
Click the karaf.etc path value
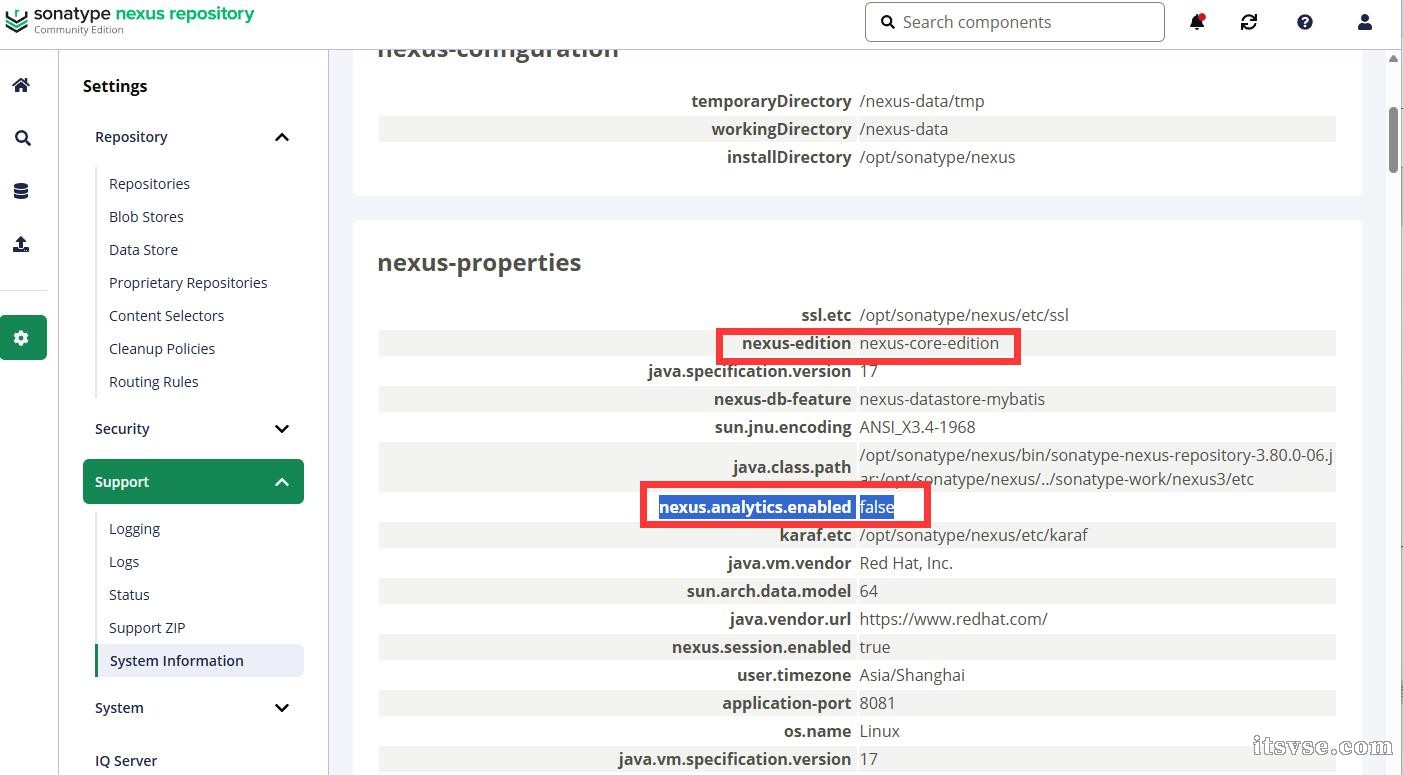pyautogui.click(x=973, y=535)
